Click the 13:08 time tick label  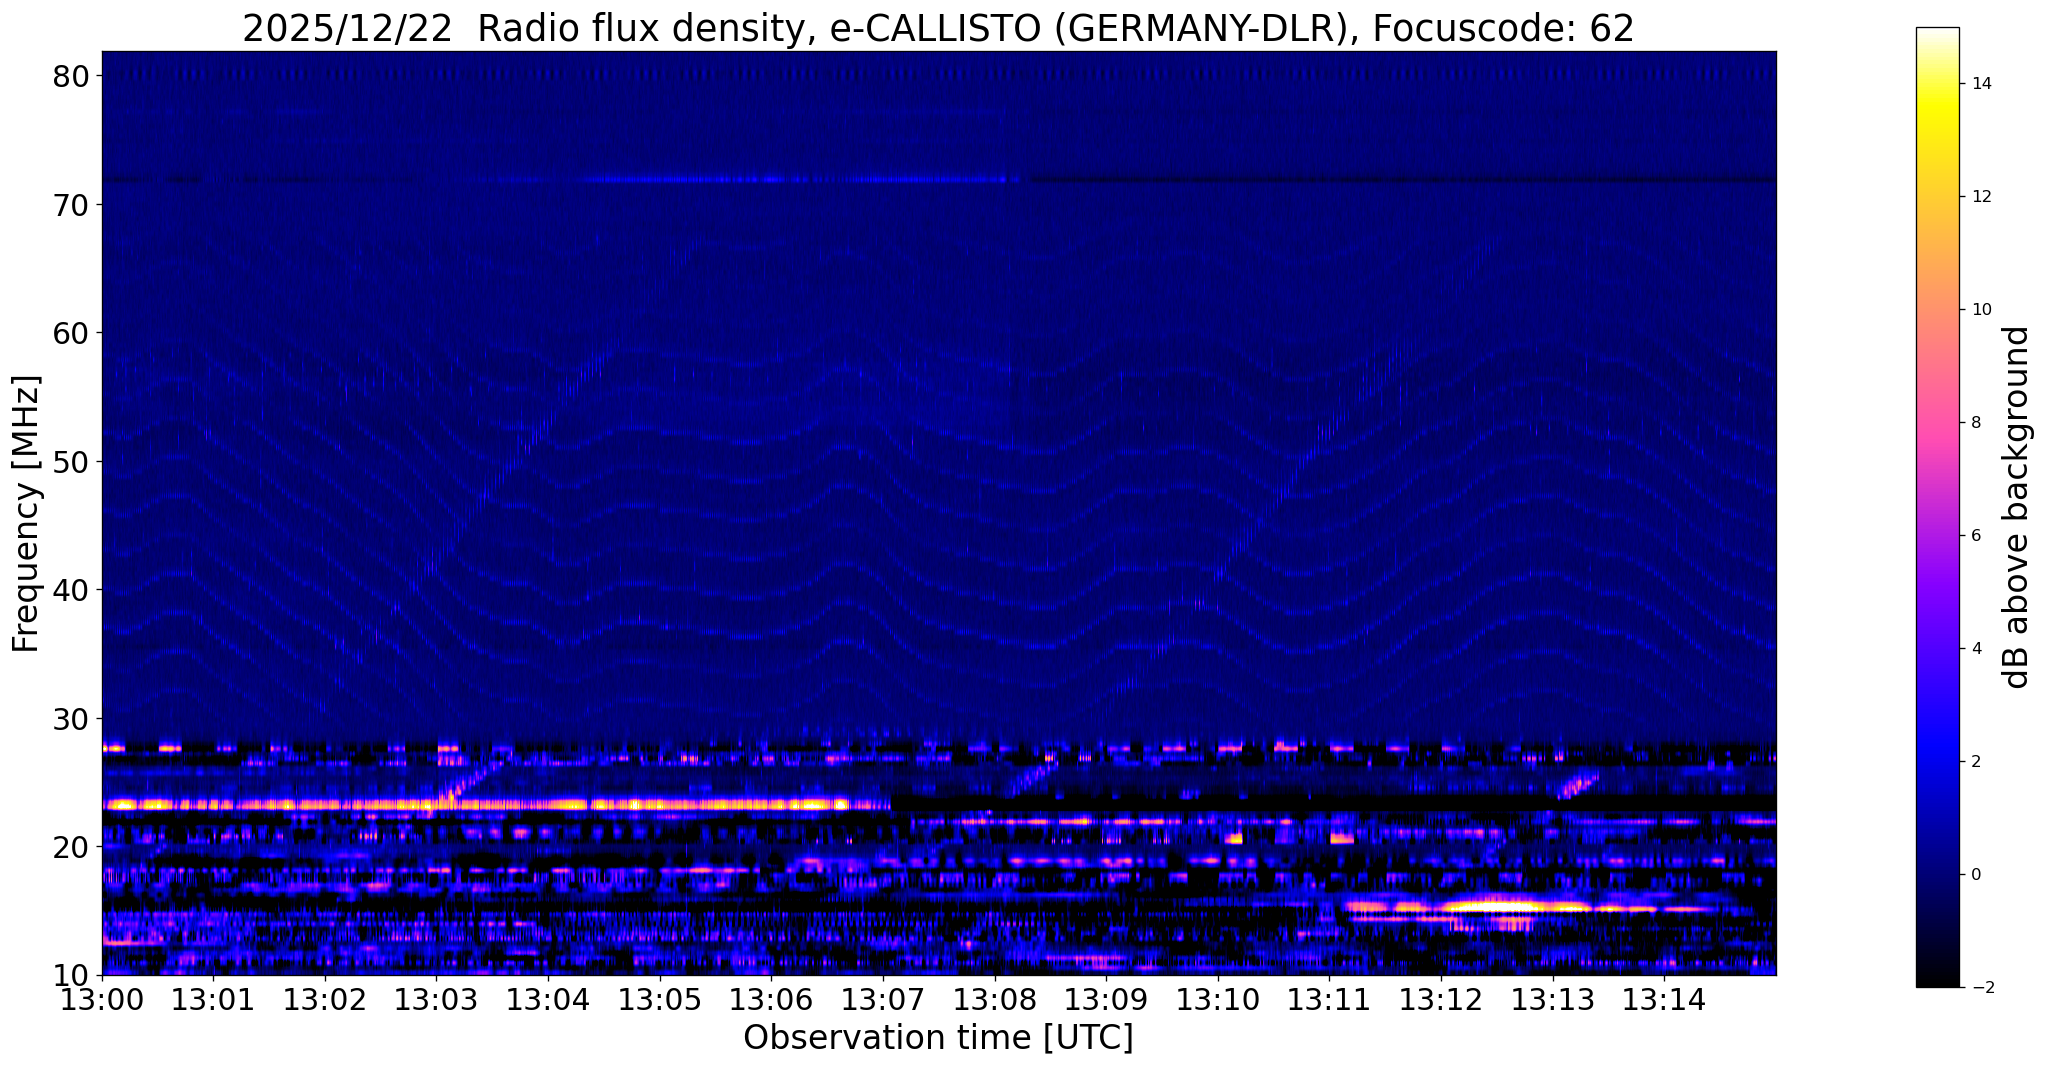click(995, 999)
